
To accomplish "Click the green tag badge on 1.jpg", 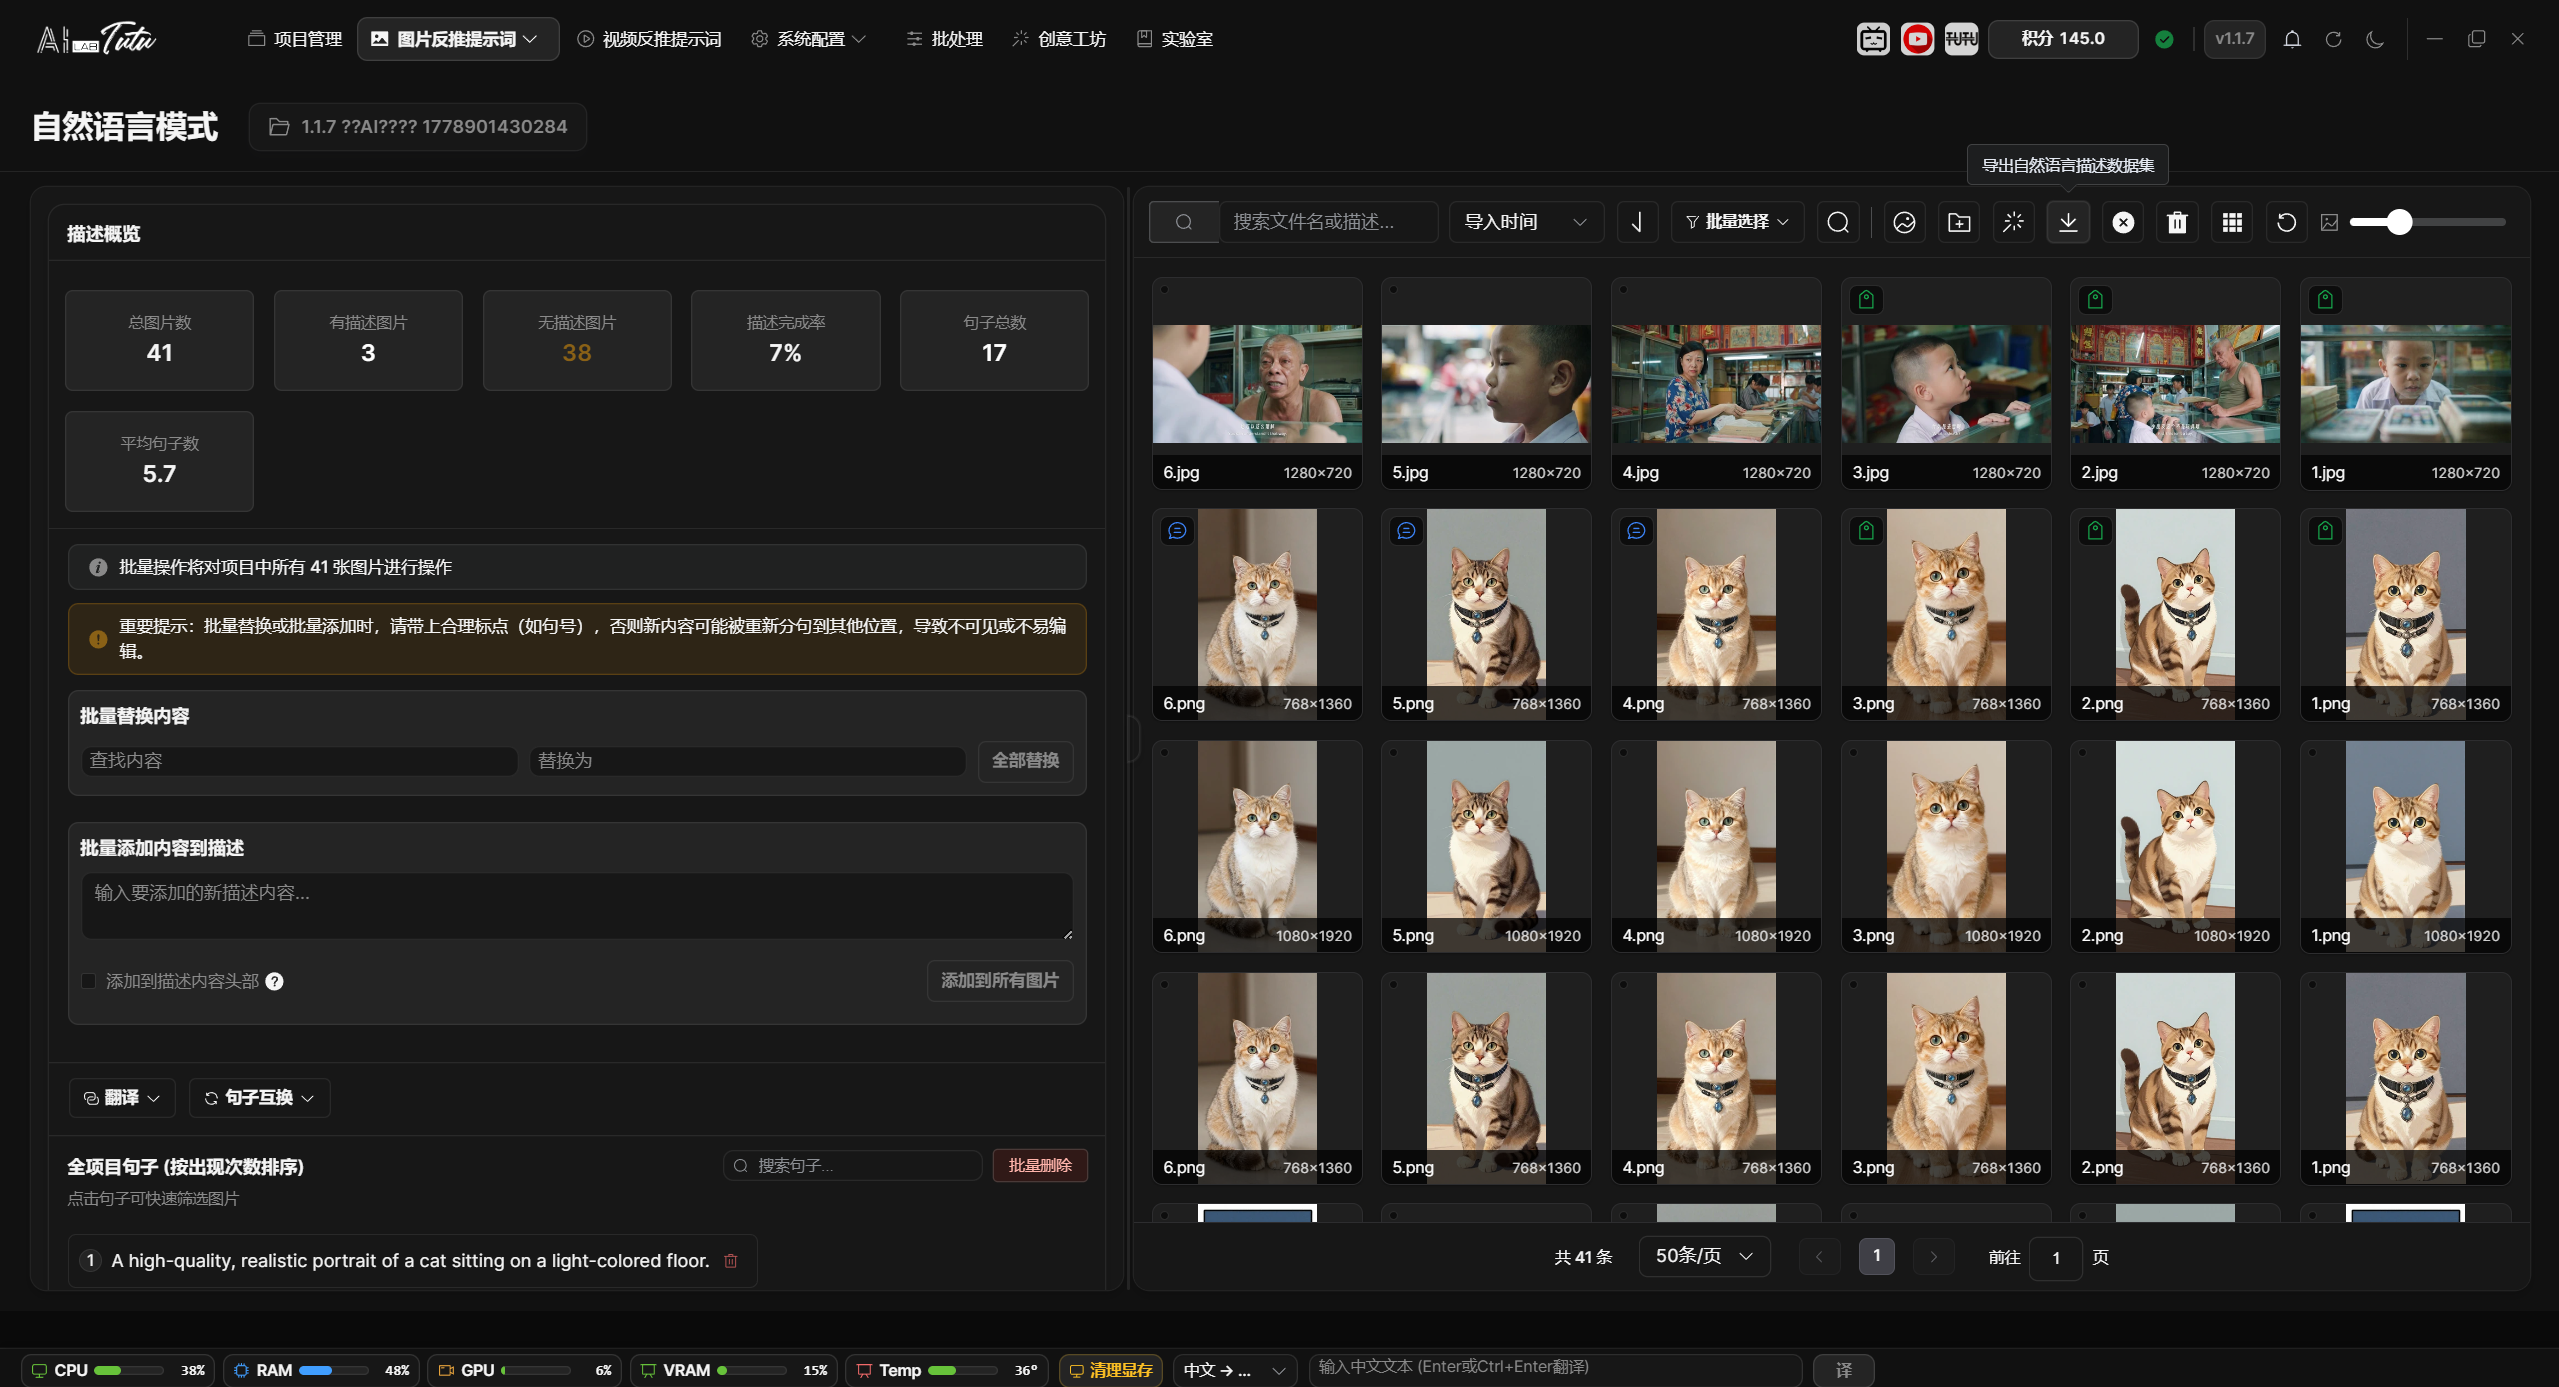I will pos(2325,299).
